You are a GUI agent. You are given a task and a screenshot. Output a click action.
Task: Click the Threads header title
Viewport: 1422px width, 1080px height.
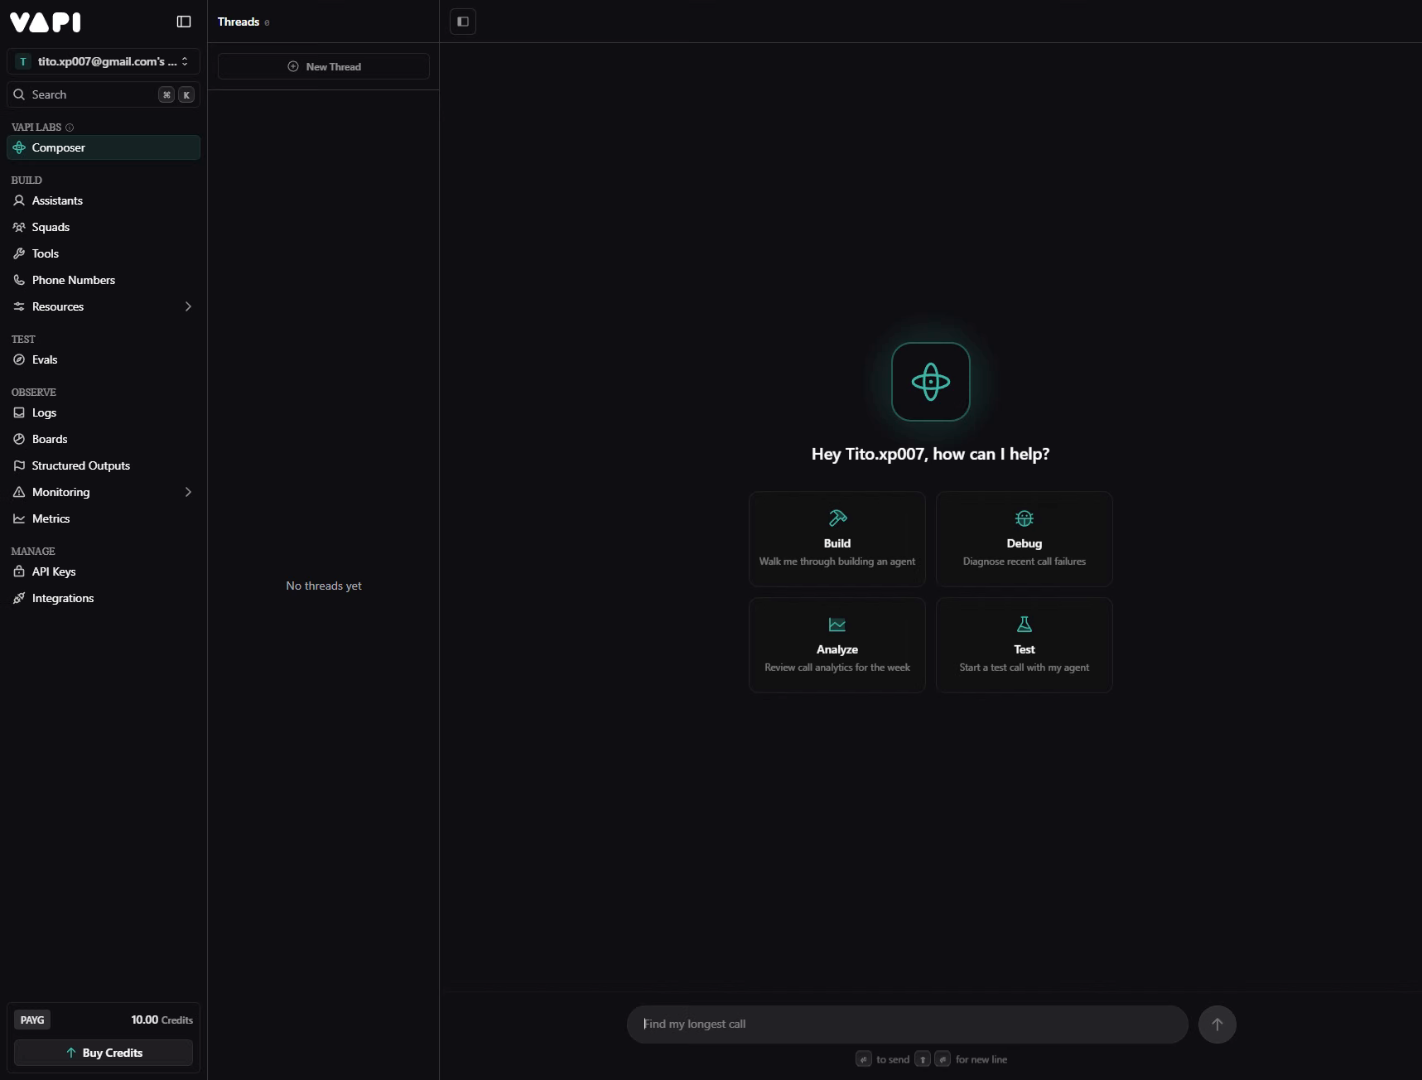pyautogui.click(x=238, y=22)
